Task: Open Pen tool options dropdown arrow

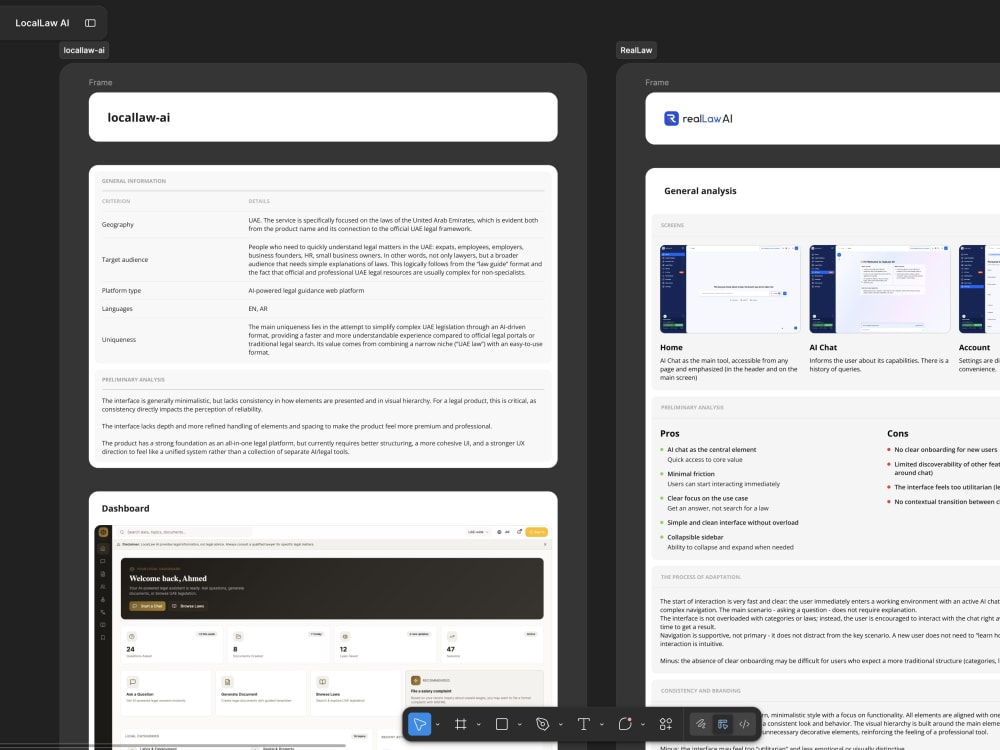Action: point(561,724)
